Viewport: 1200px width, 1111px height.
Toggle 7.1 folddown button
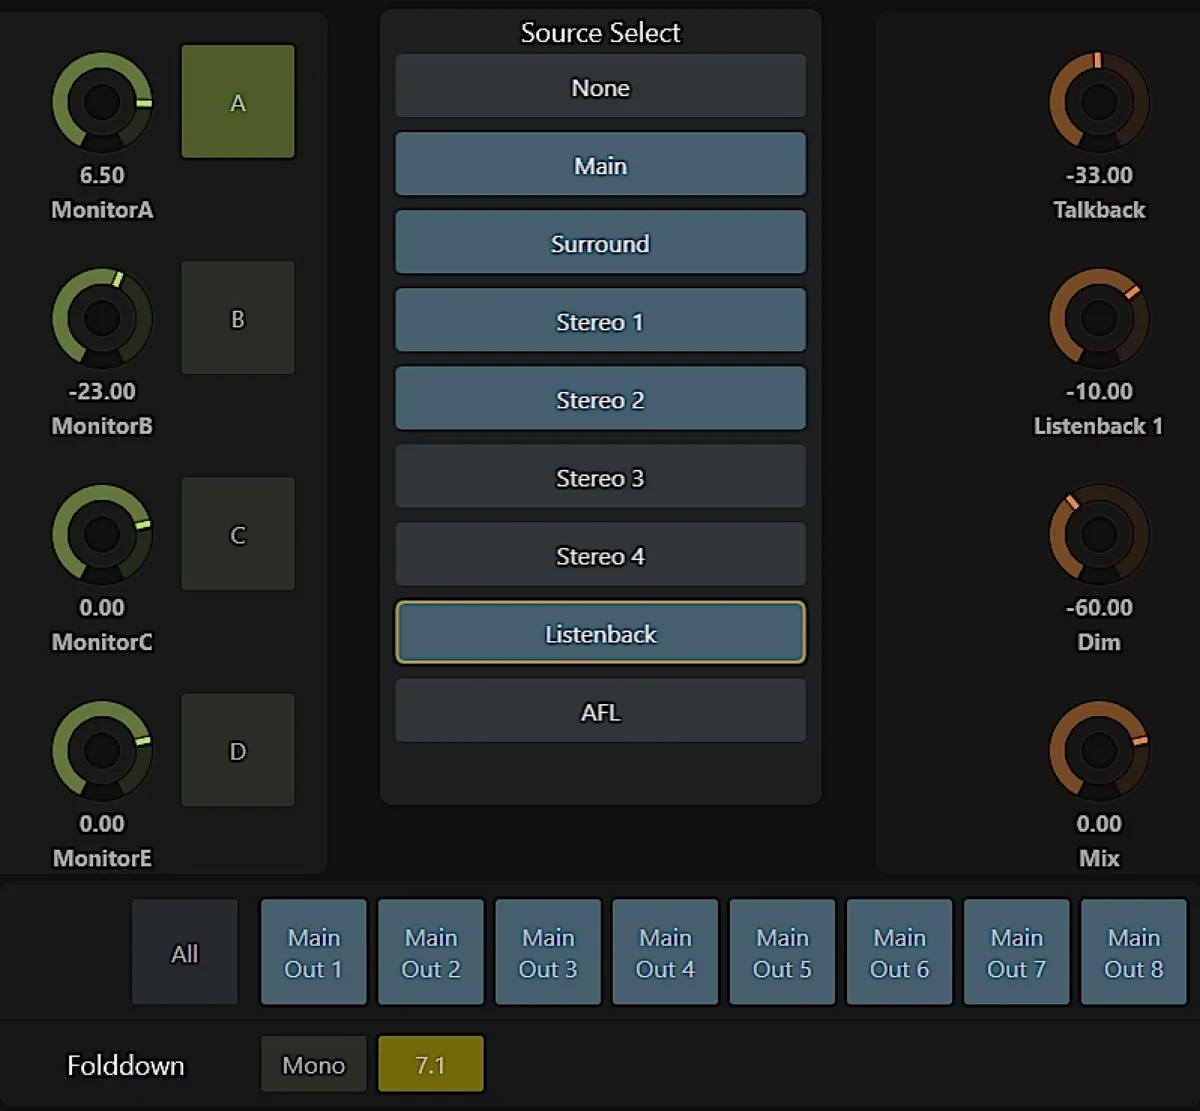[x=431, y=1064]
